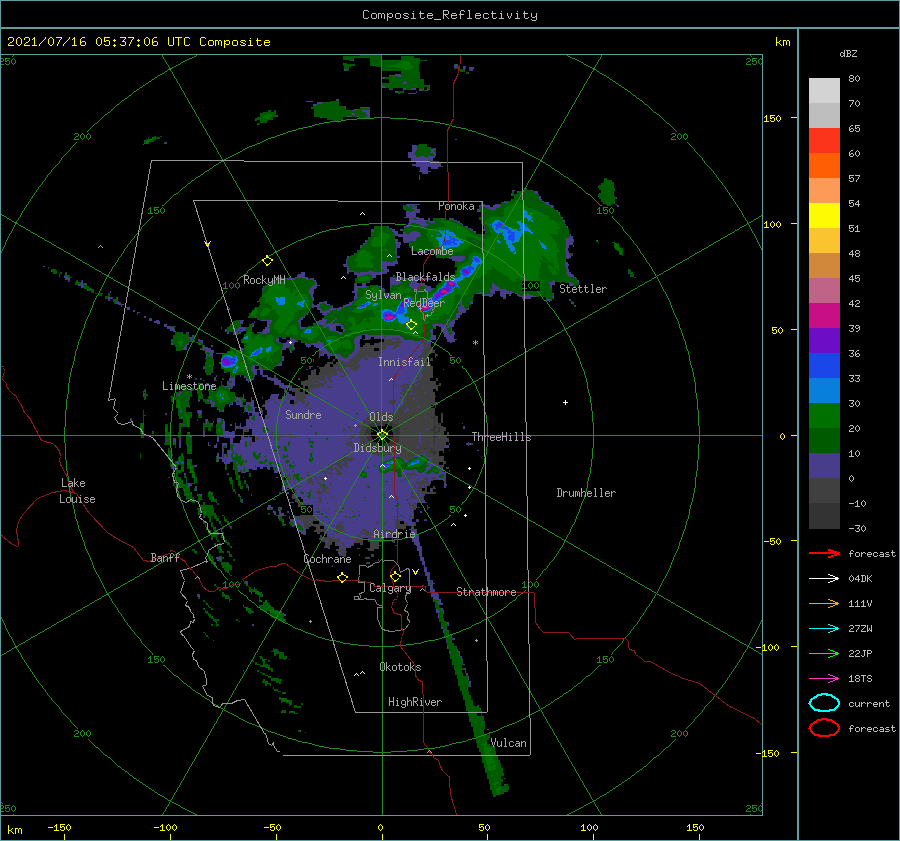Viewport: 900px width, 841px height.
Task: Click the Stettler city label
Action: point(583,289)
